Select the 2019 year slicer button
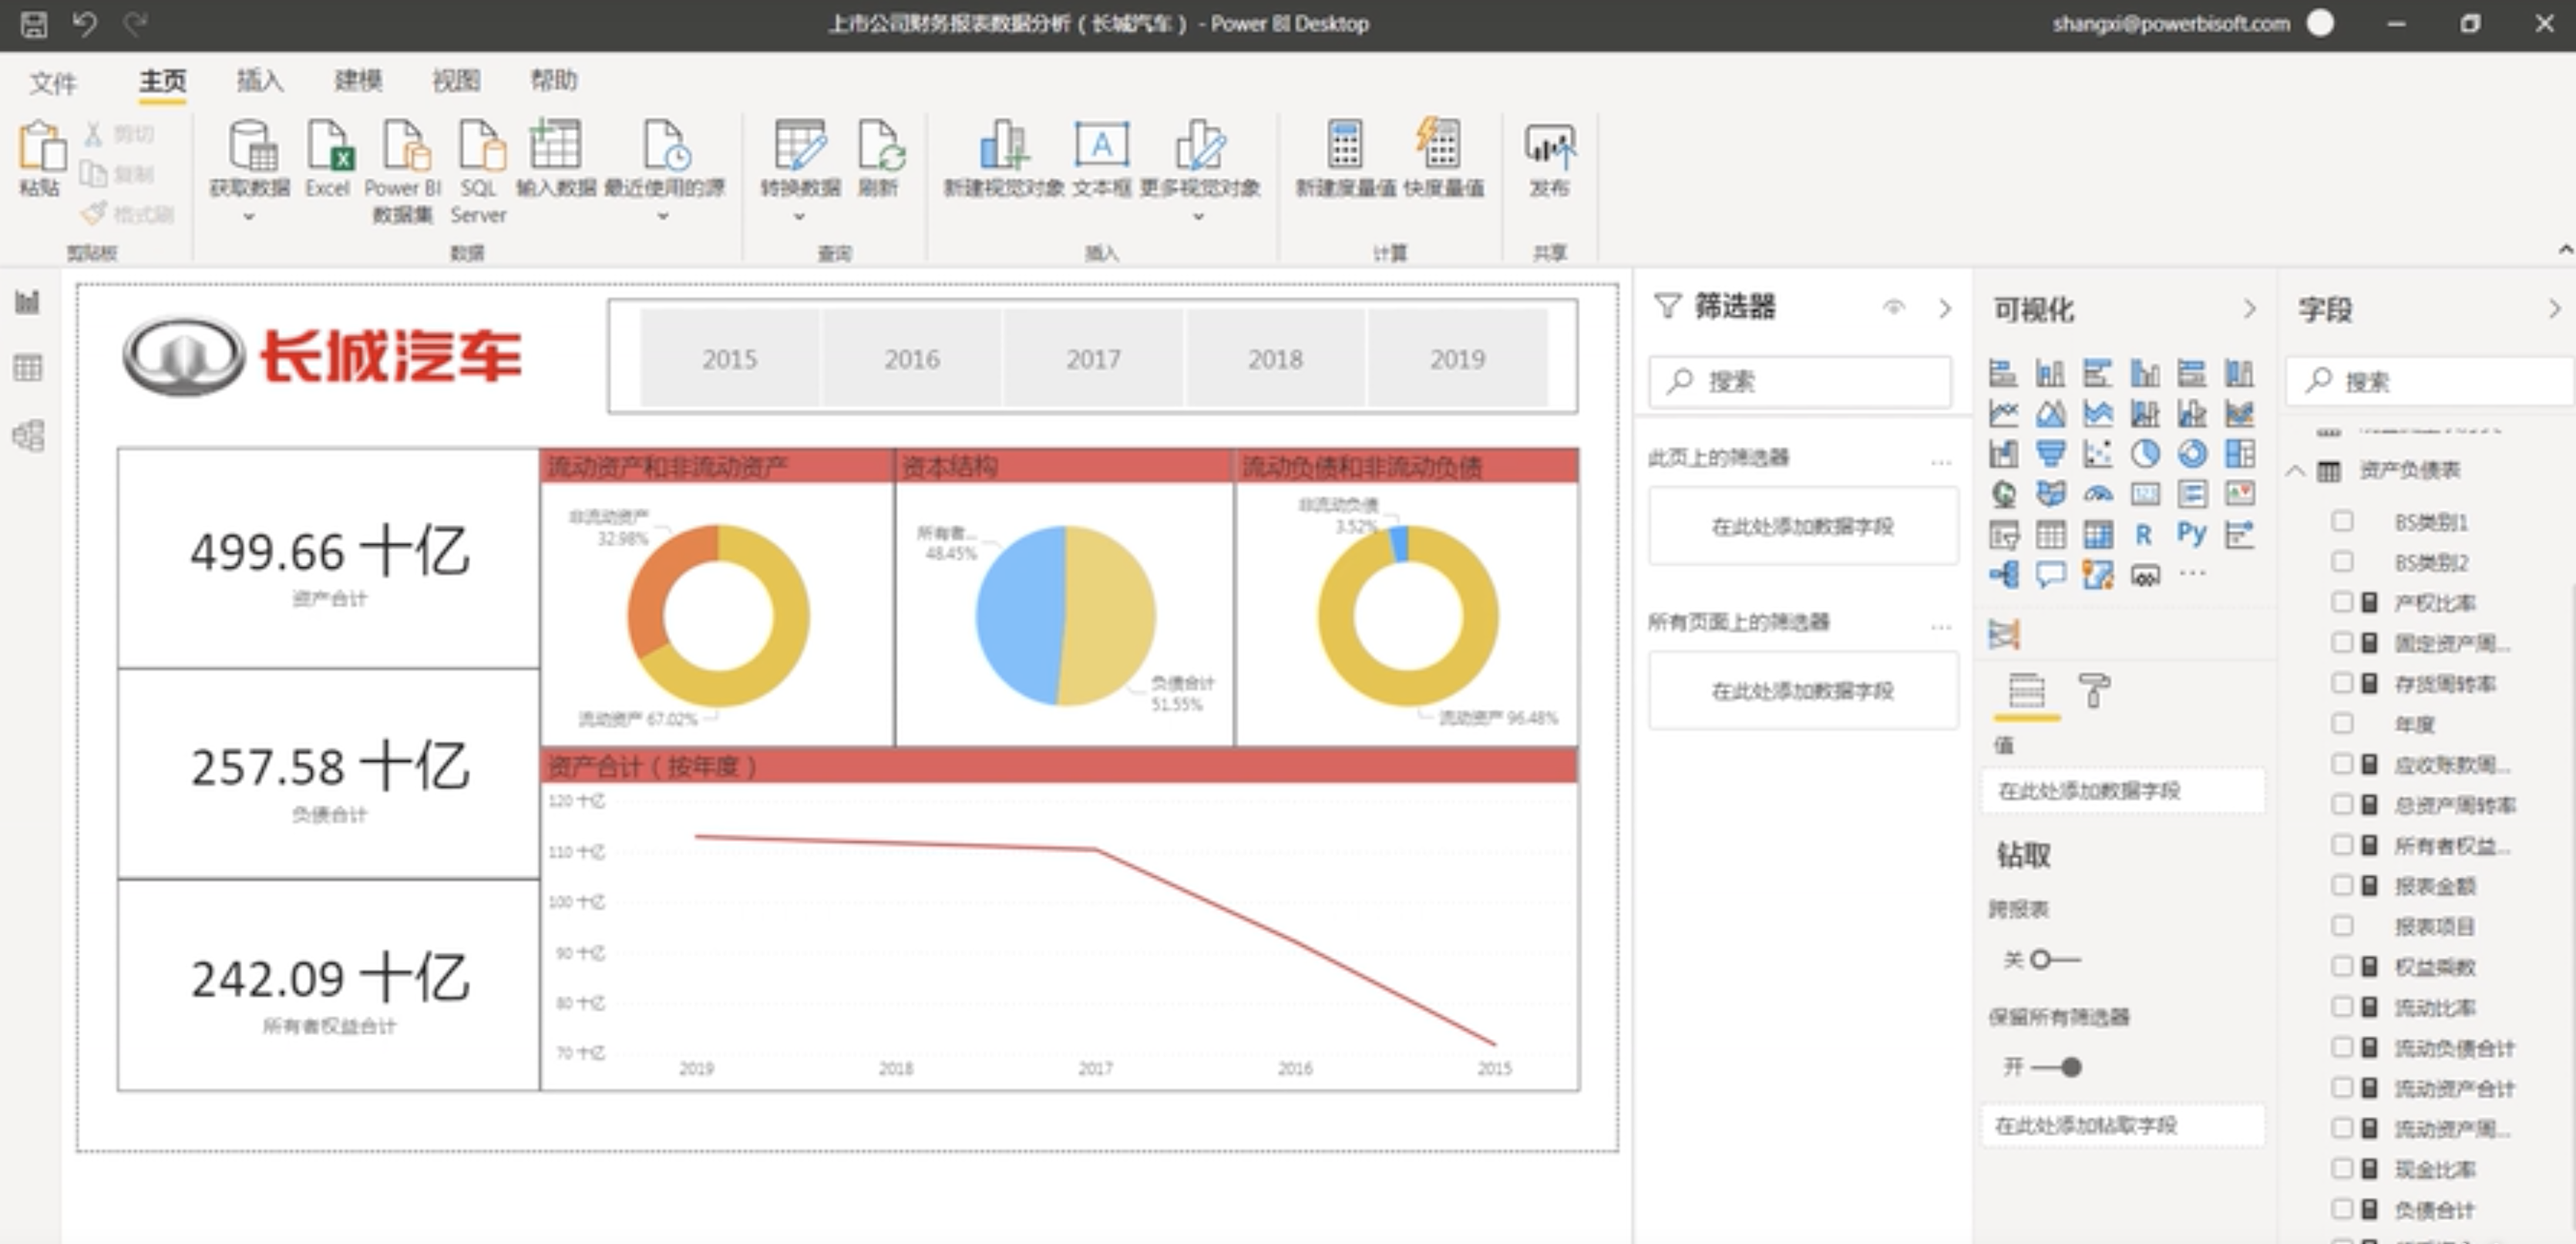This screenshot has width=2576, height=1244. click(1457, 358)
